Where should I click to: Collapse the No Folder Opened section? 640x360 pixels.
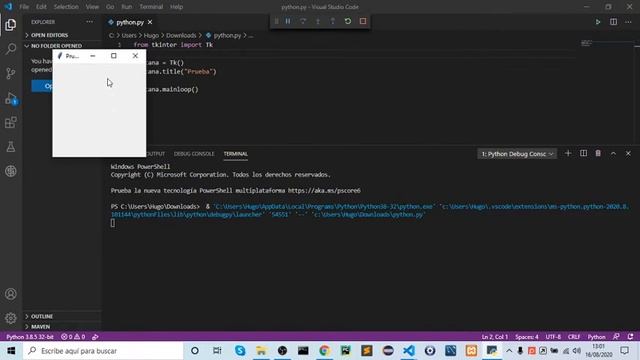(62, 46)
